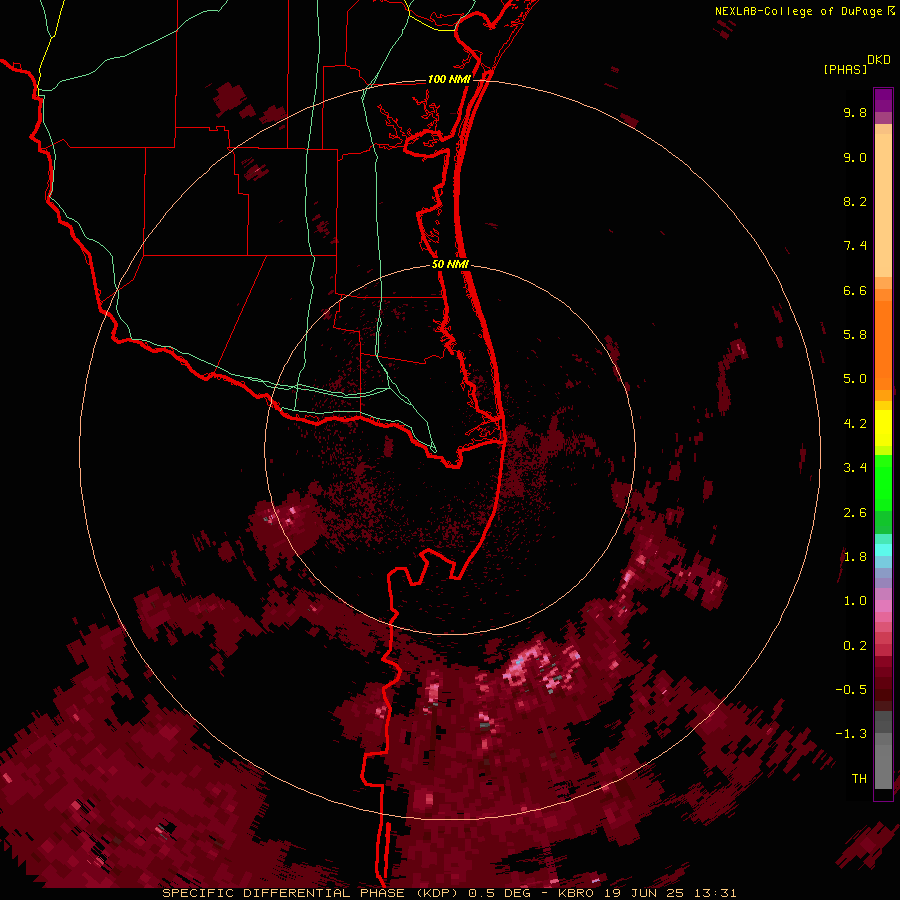Click the 3.4 value on color scale
900x900 pixels.
click(x=855, y=468)
